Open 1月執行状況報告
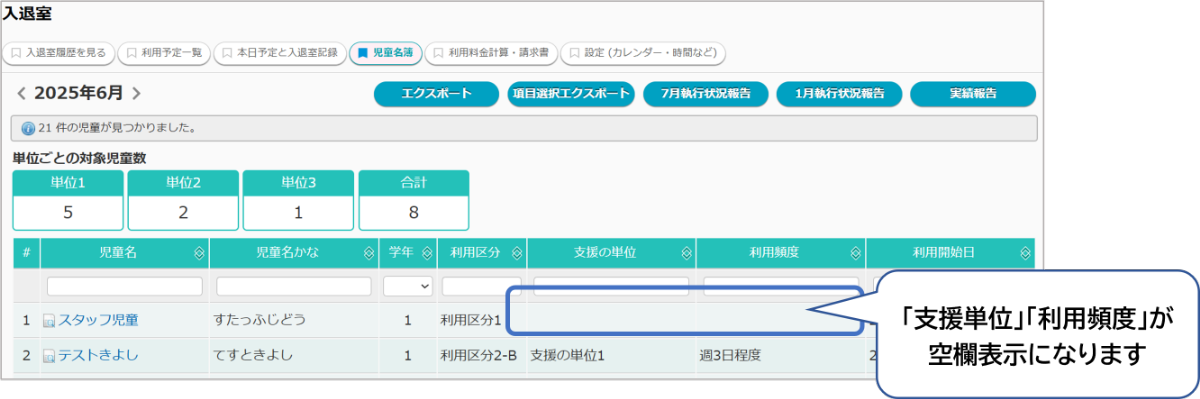The width and height of the screenshot is (1200, 399). point(840,94)
